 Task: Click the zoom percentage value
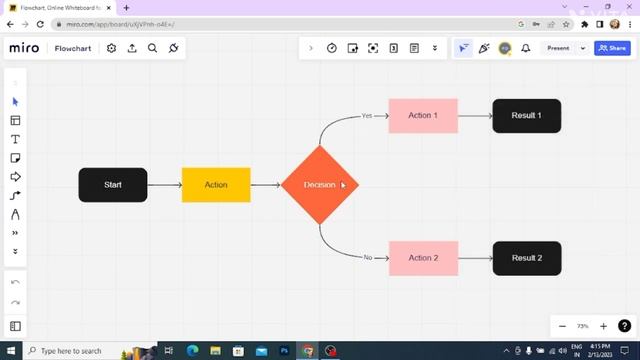tap(582, 326)
